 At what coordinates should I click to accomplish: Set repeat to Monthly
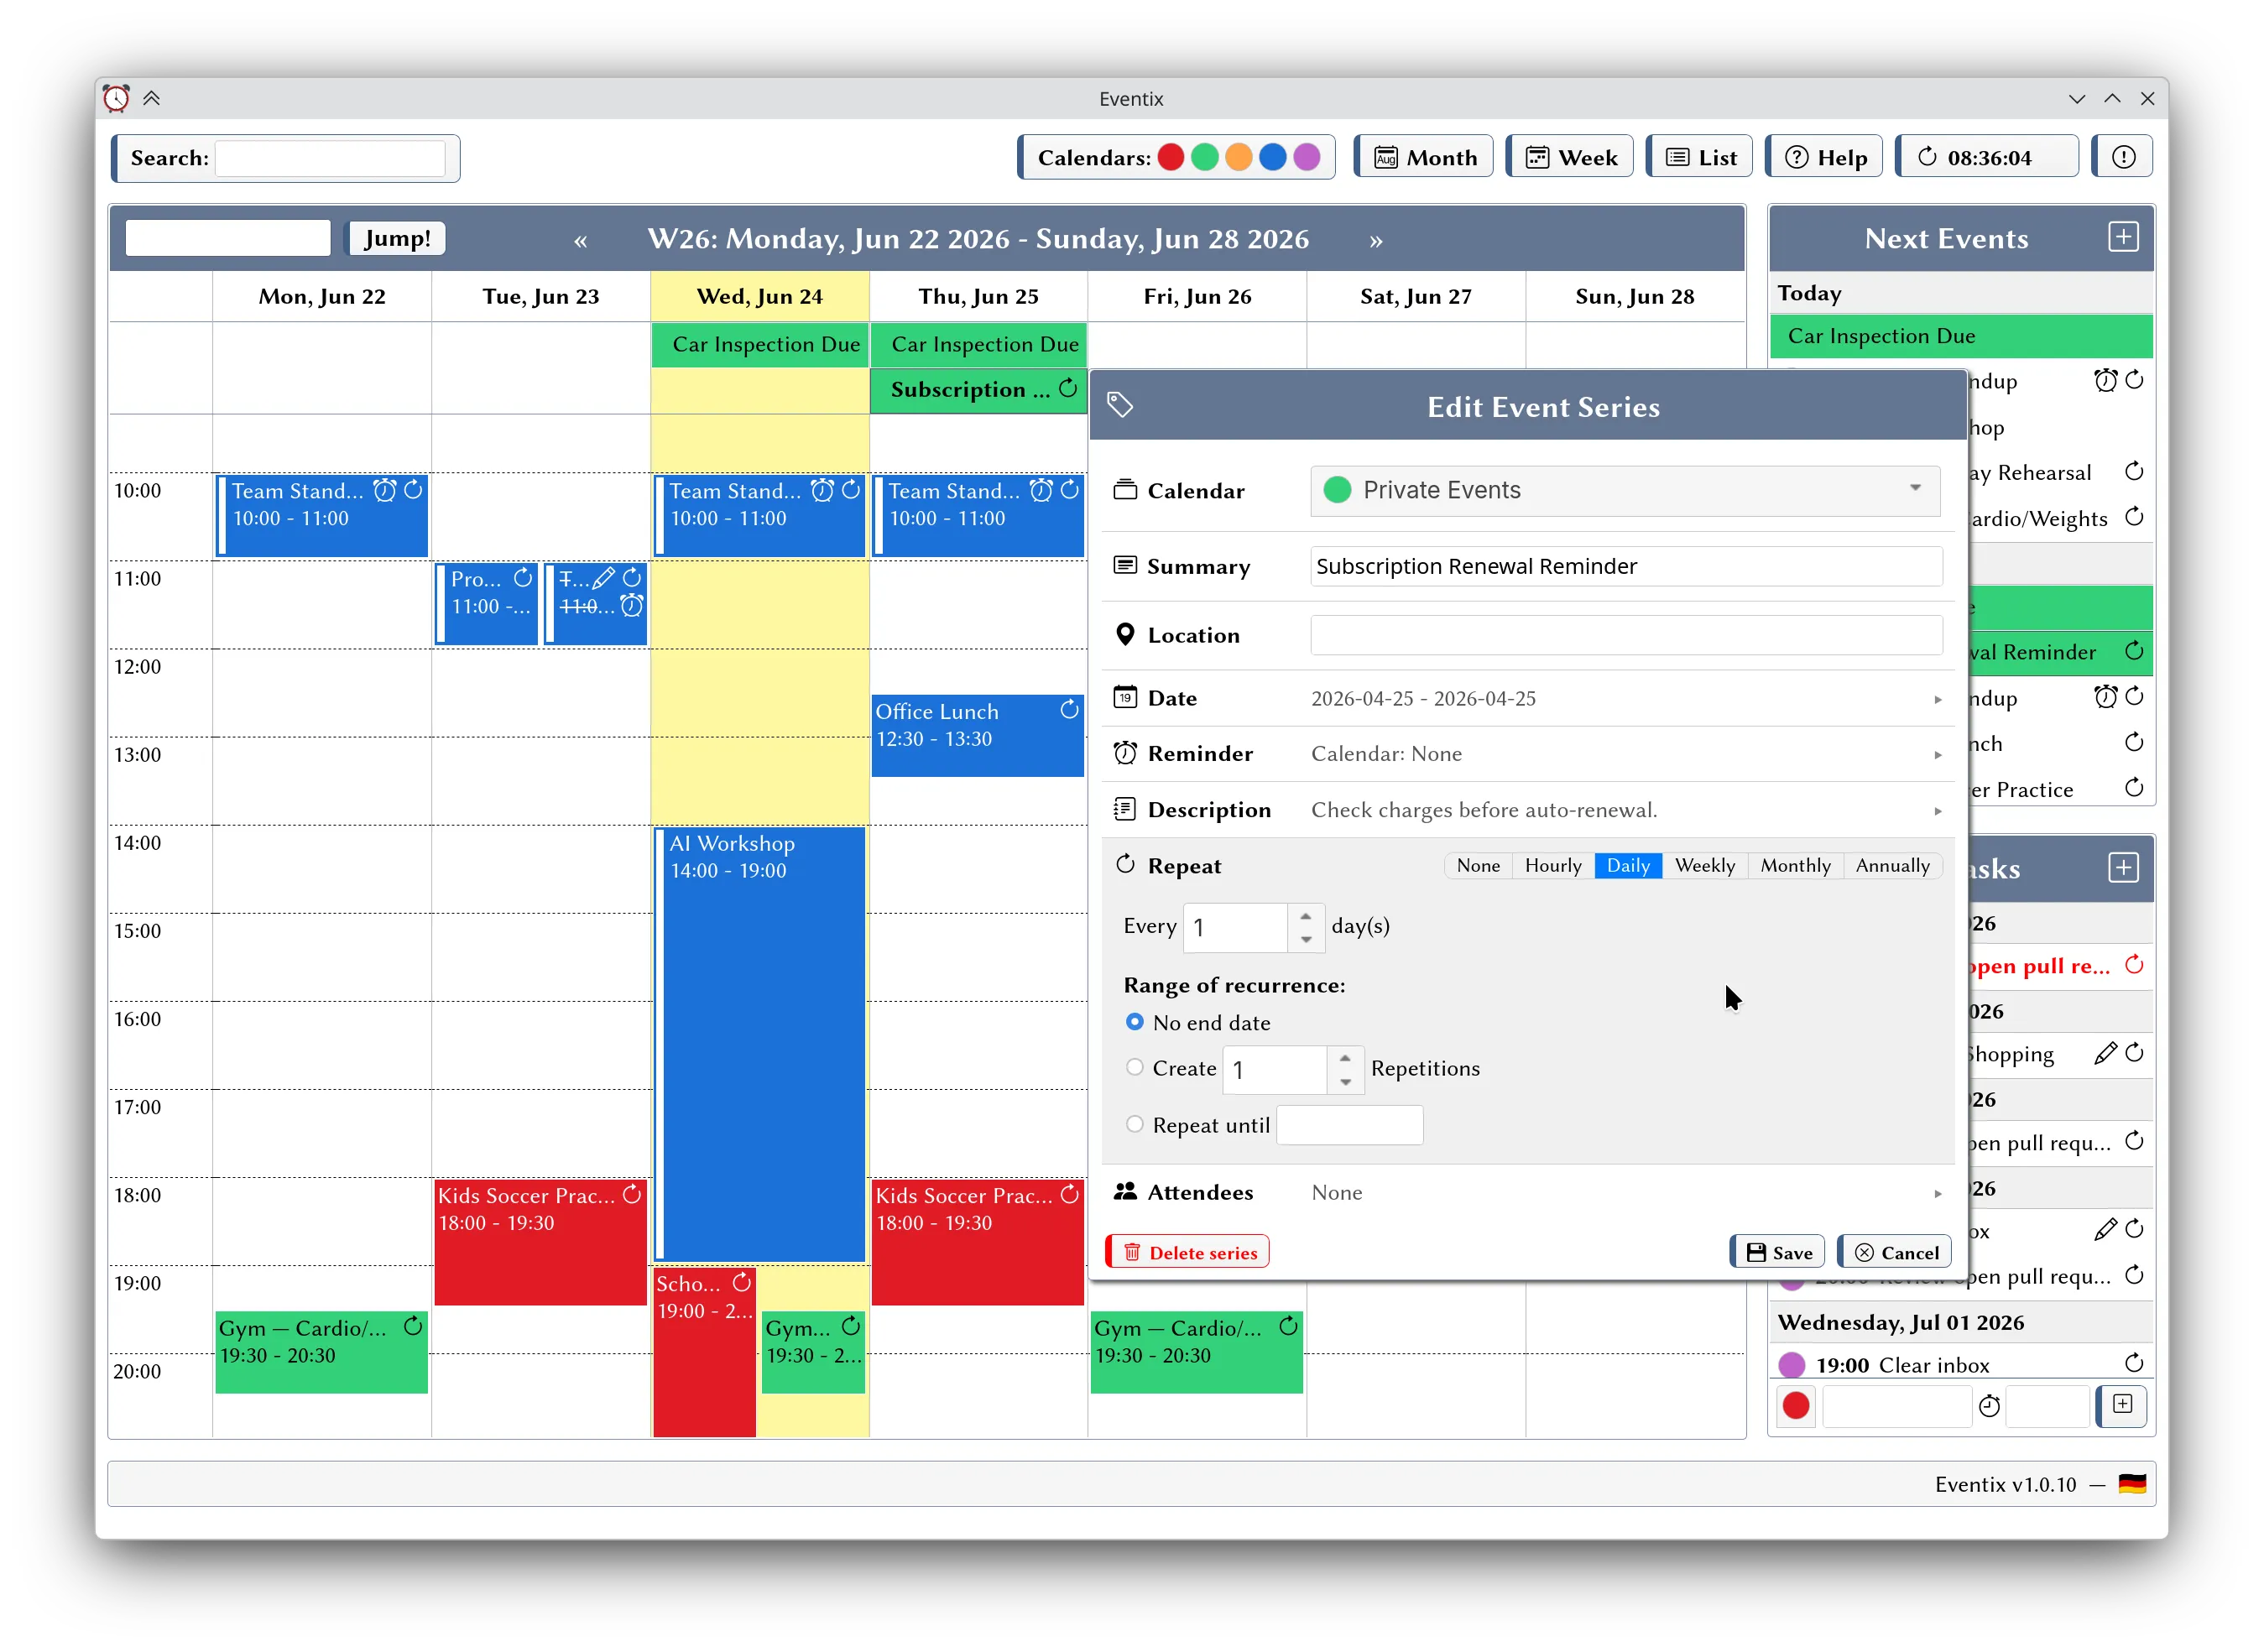tap(1795, 865)
